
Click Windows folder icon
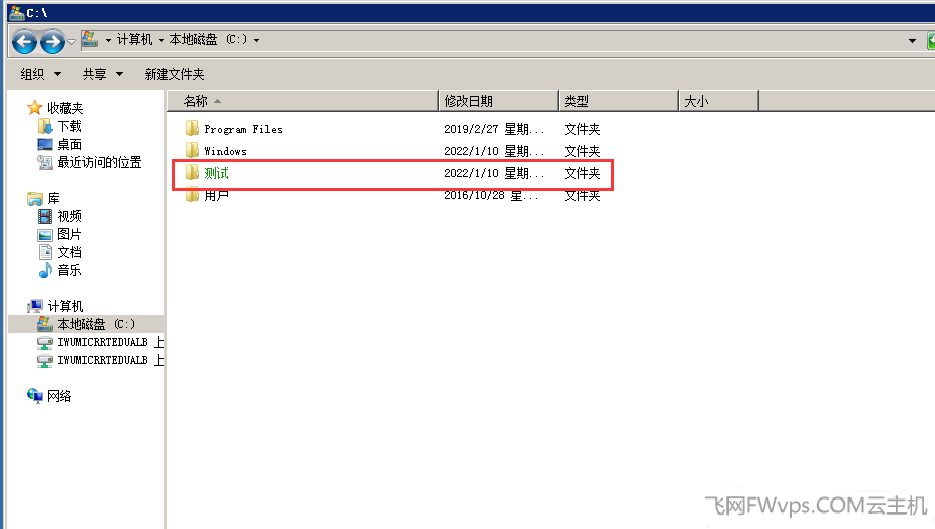192,150
